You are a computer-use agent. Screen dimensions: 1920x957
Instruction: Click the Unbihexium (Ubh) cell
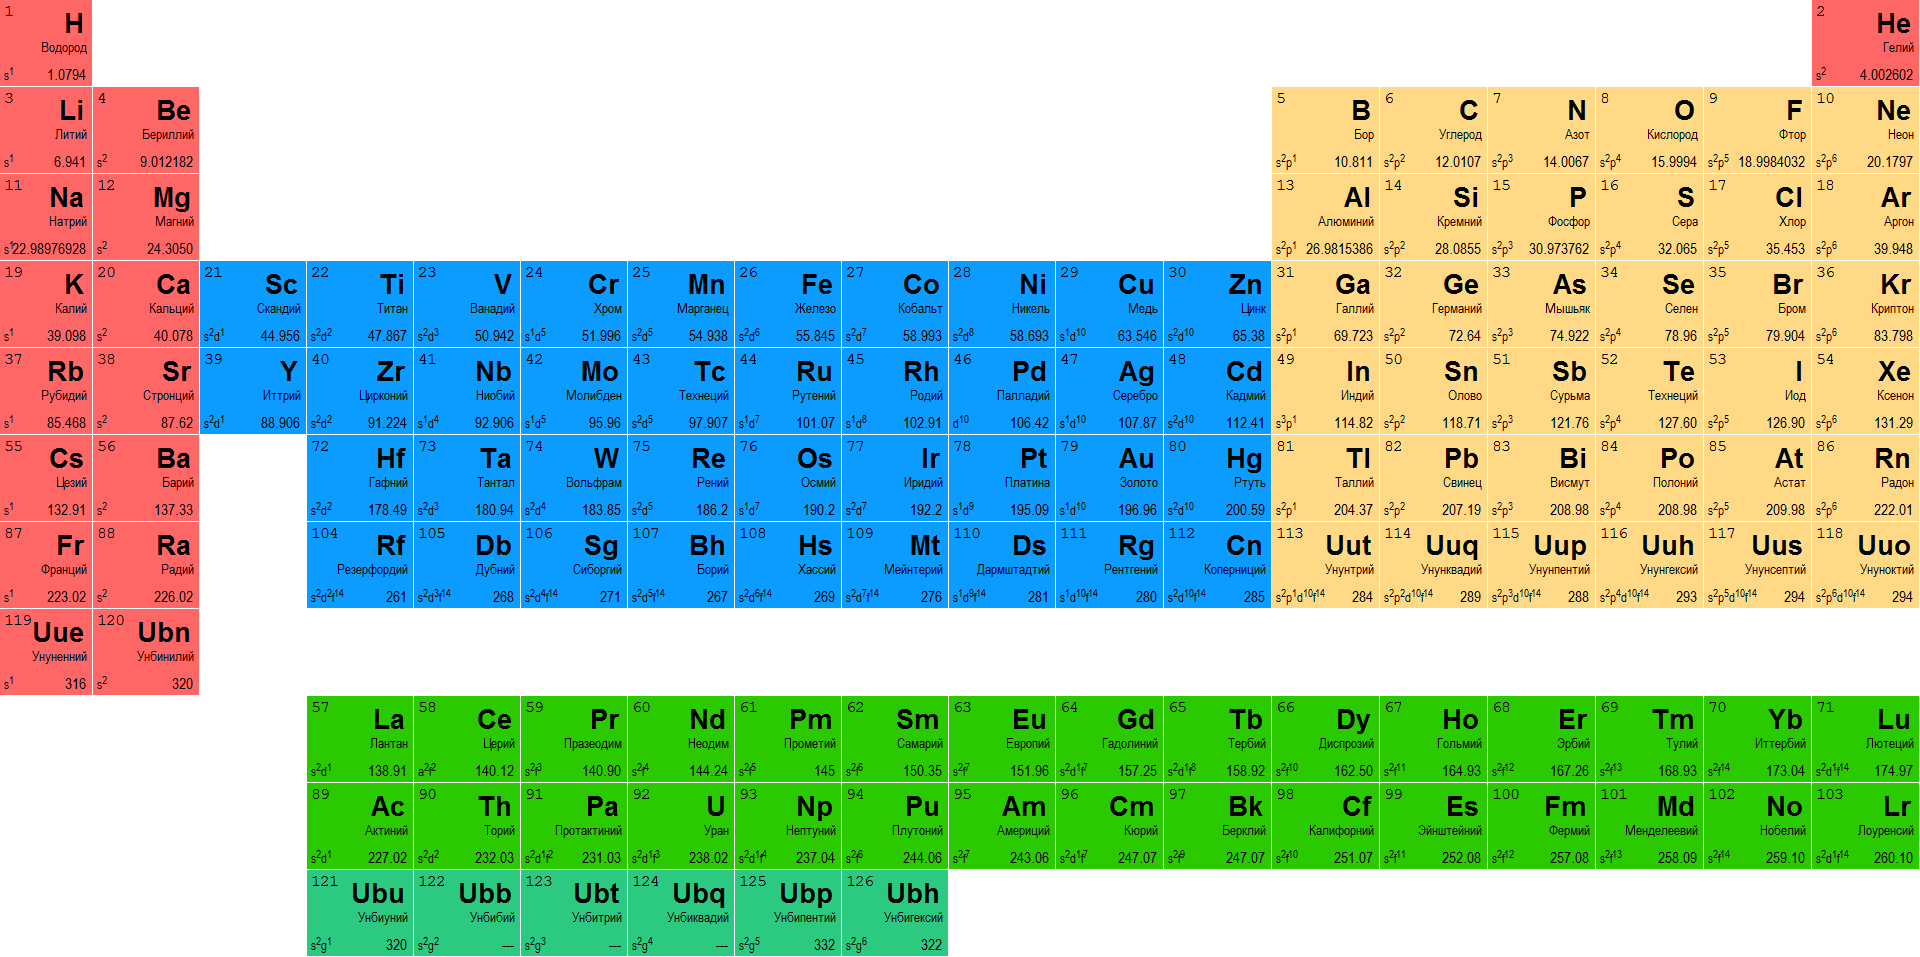[x=895, y=913]
